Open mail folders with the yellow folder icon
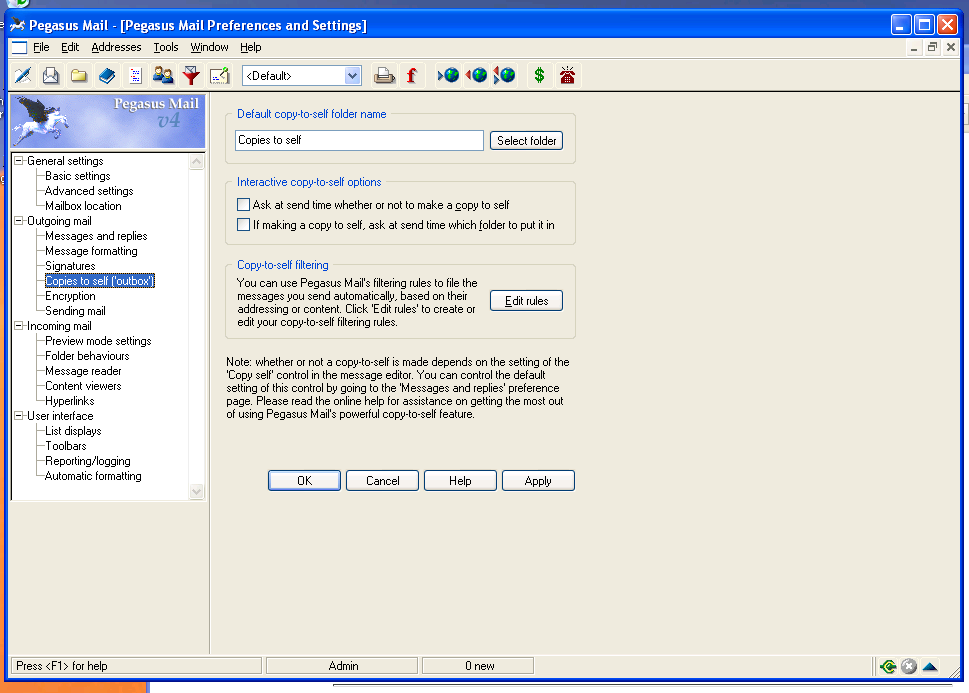Screen dimensions: 969x693 pyautogui.click(x=78, y=75)
